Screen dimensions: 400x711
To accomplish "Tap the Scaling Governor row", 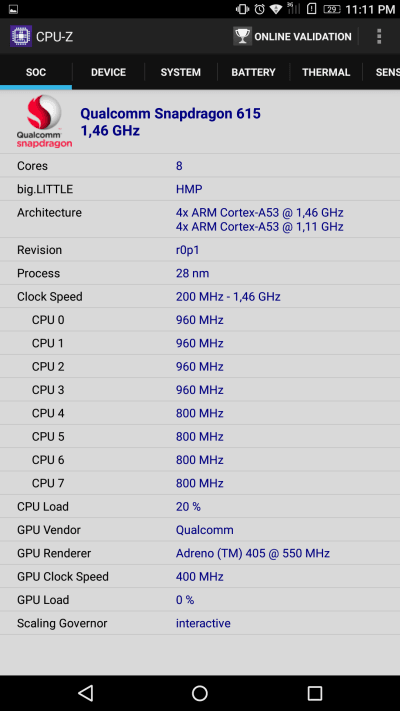I will tap(200, 623).
